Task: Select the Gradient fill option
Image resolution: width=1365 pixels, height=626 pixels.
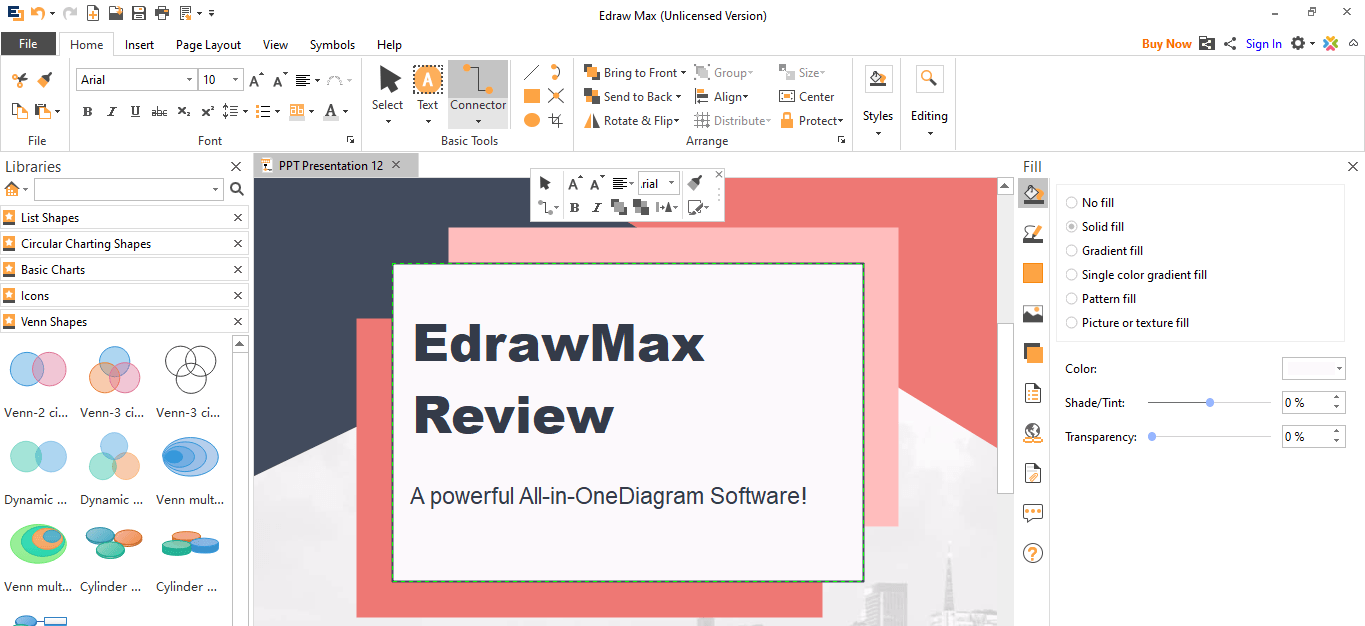Action: point(1105,251)
